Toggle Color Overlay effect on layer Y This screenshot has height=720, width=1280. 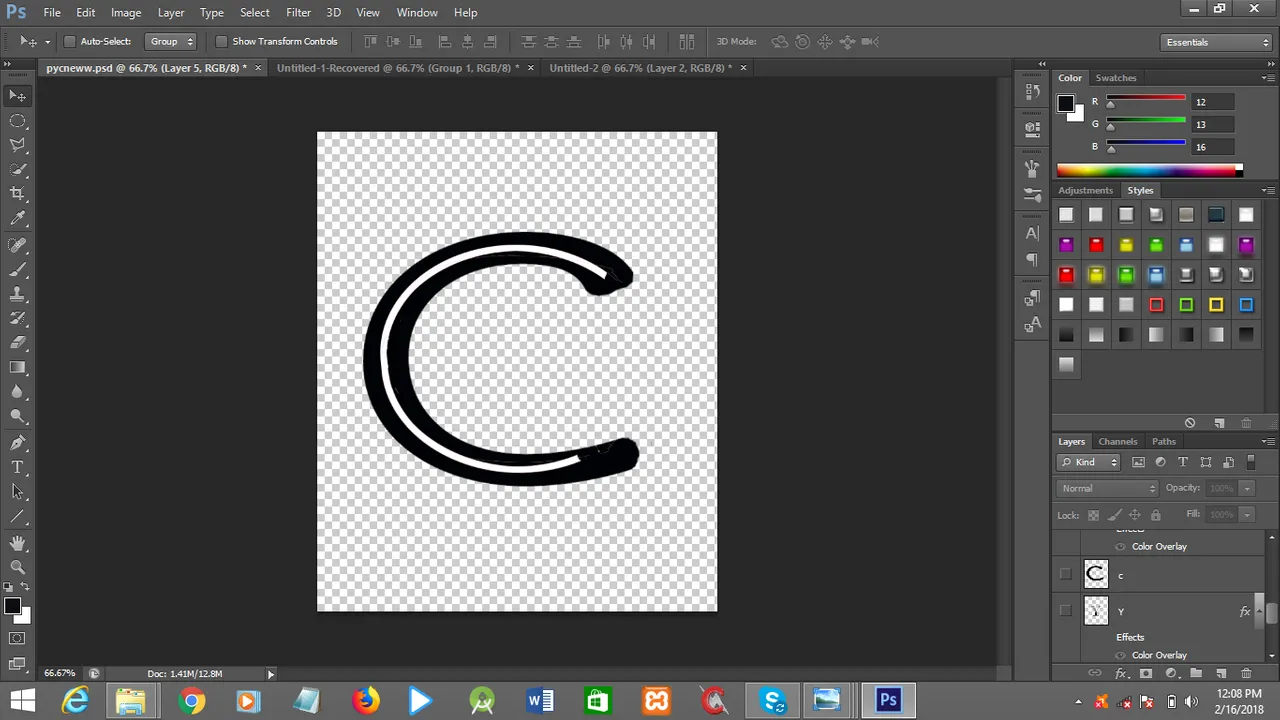(x=1121, y=655)
